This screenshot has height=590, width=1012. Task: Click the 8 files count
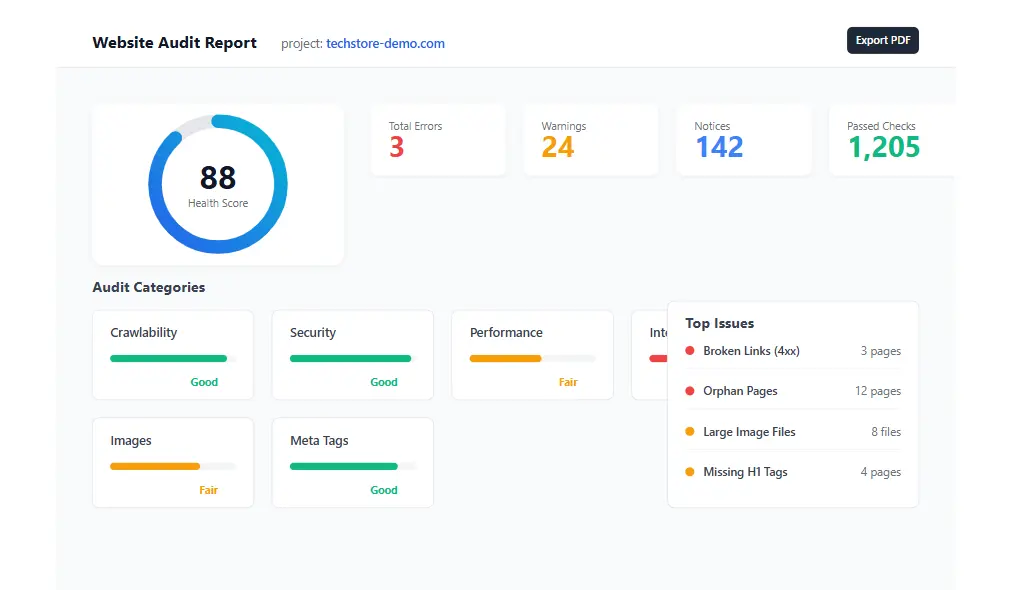886,432
